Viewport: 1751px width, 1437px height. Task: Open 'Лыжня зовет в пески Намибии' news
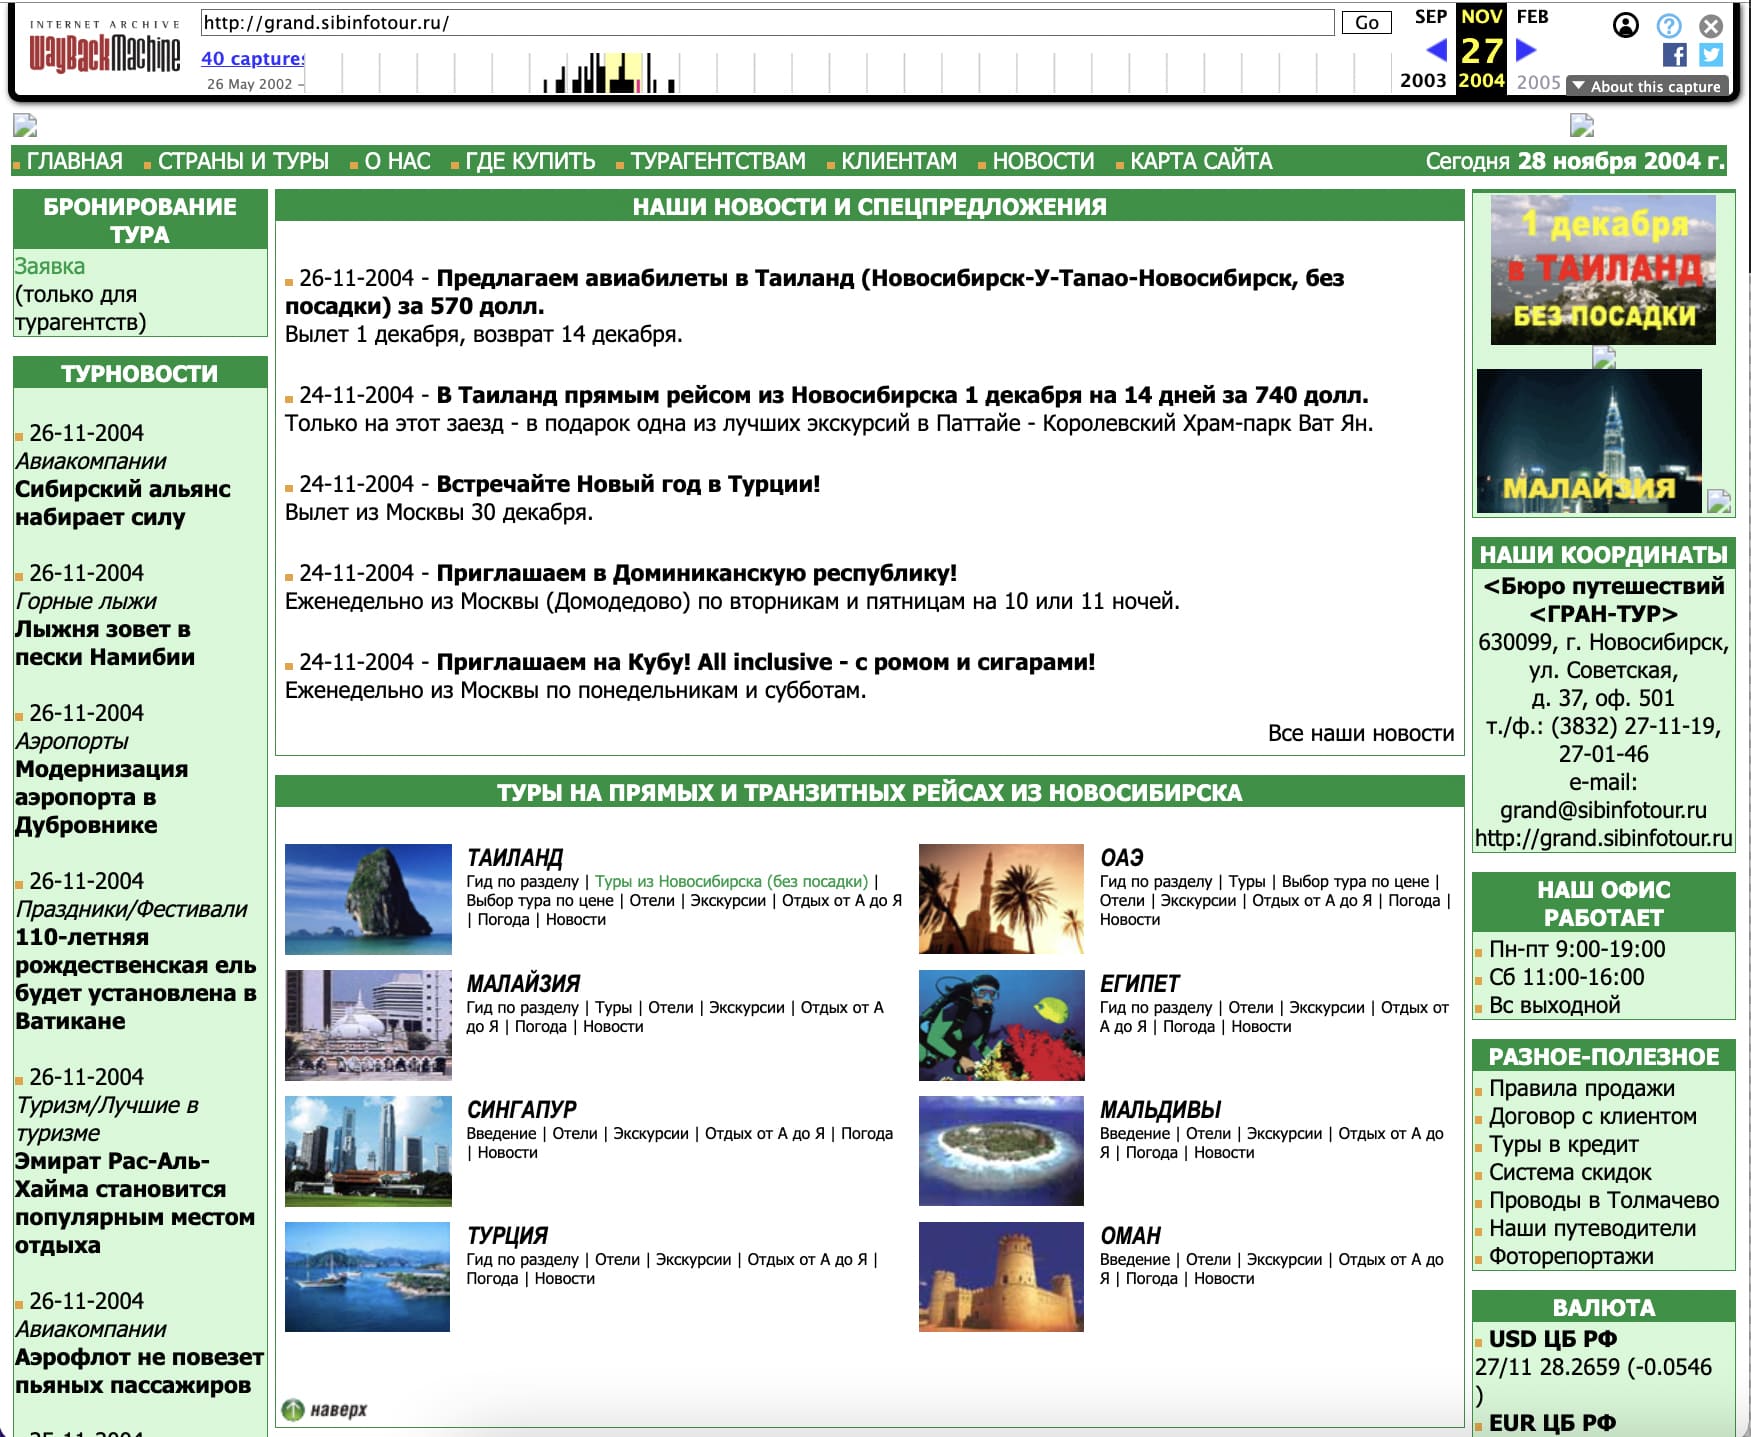104,643
